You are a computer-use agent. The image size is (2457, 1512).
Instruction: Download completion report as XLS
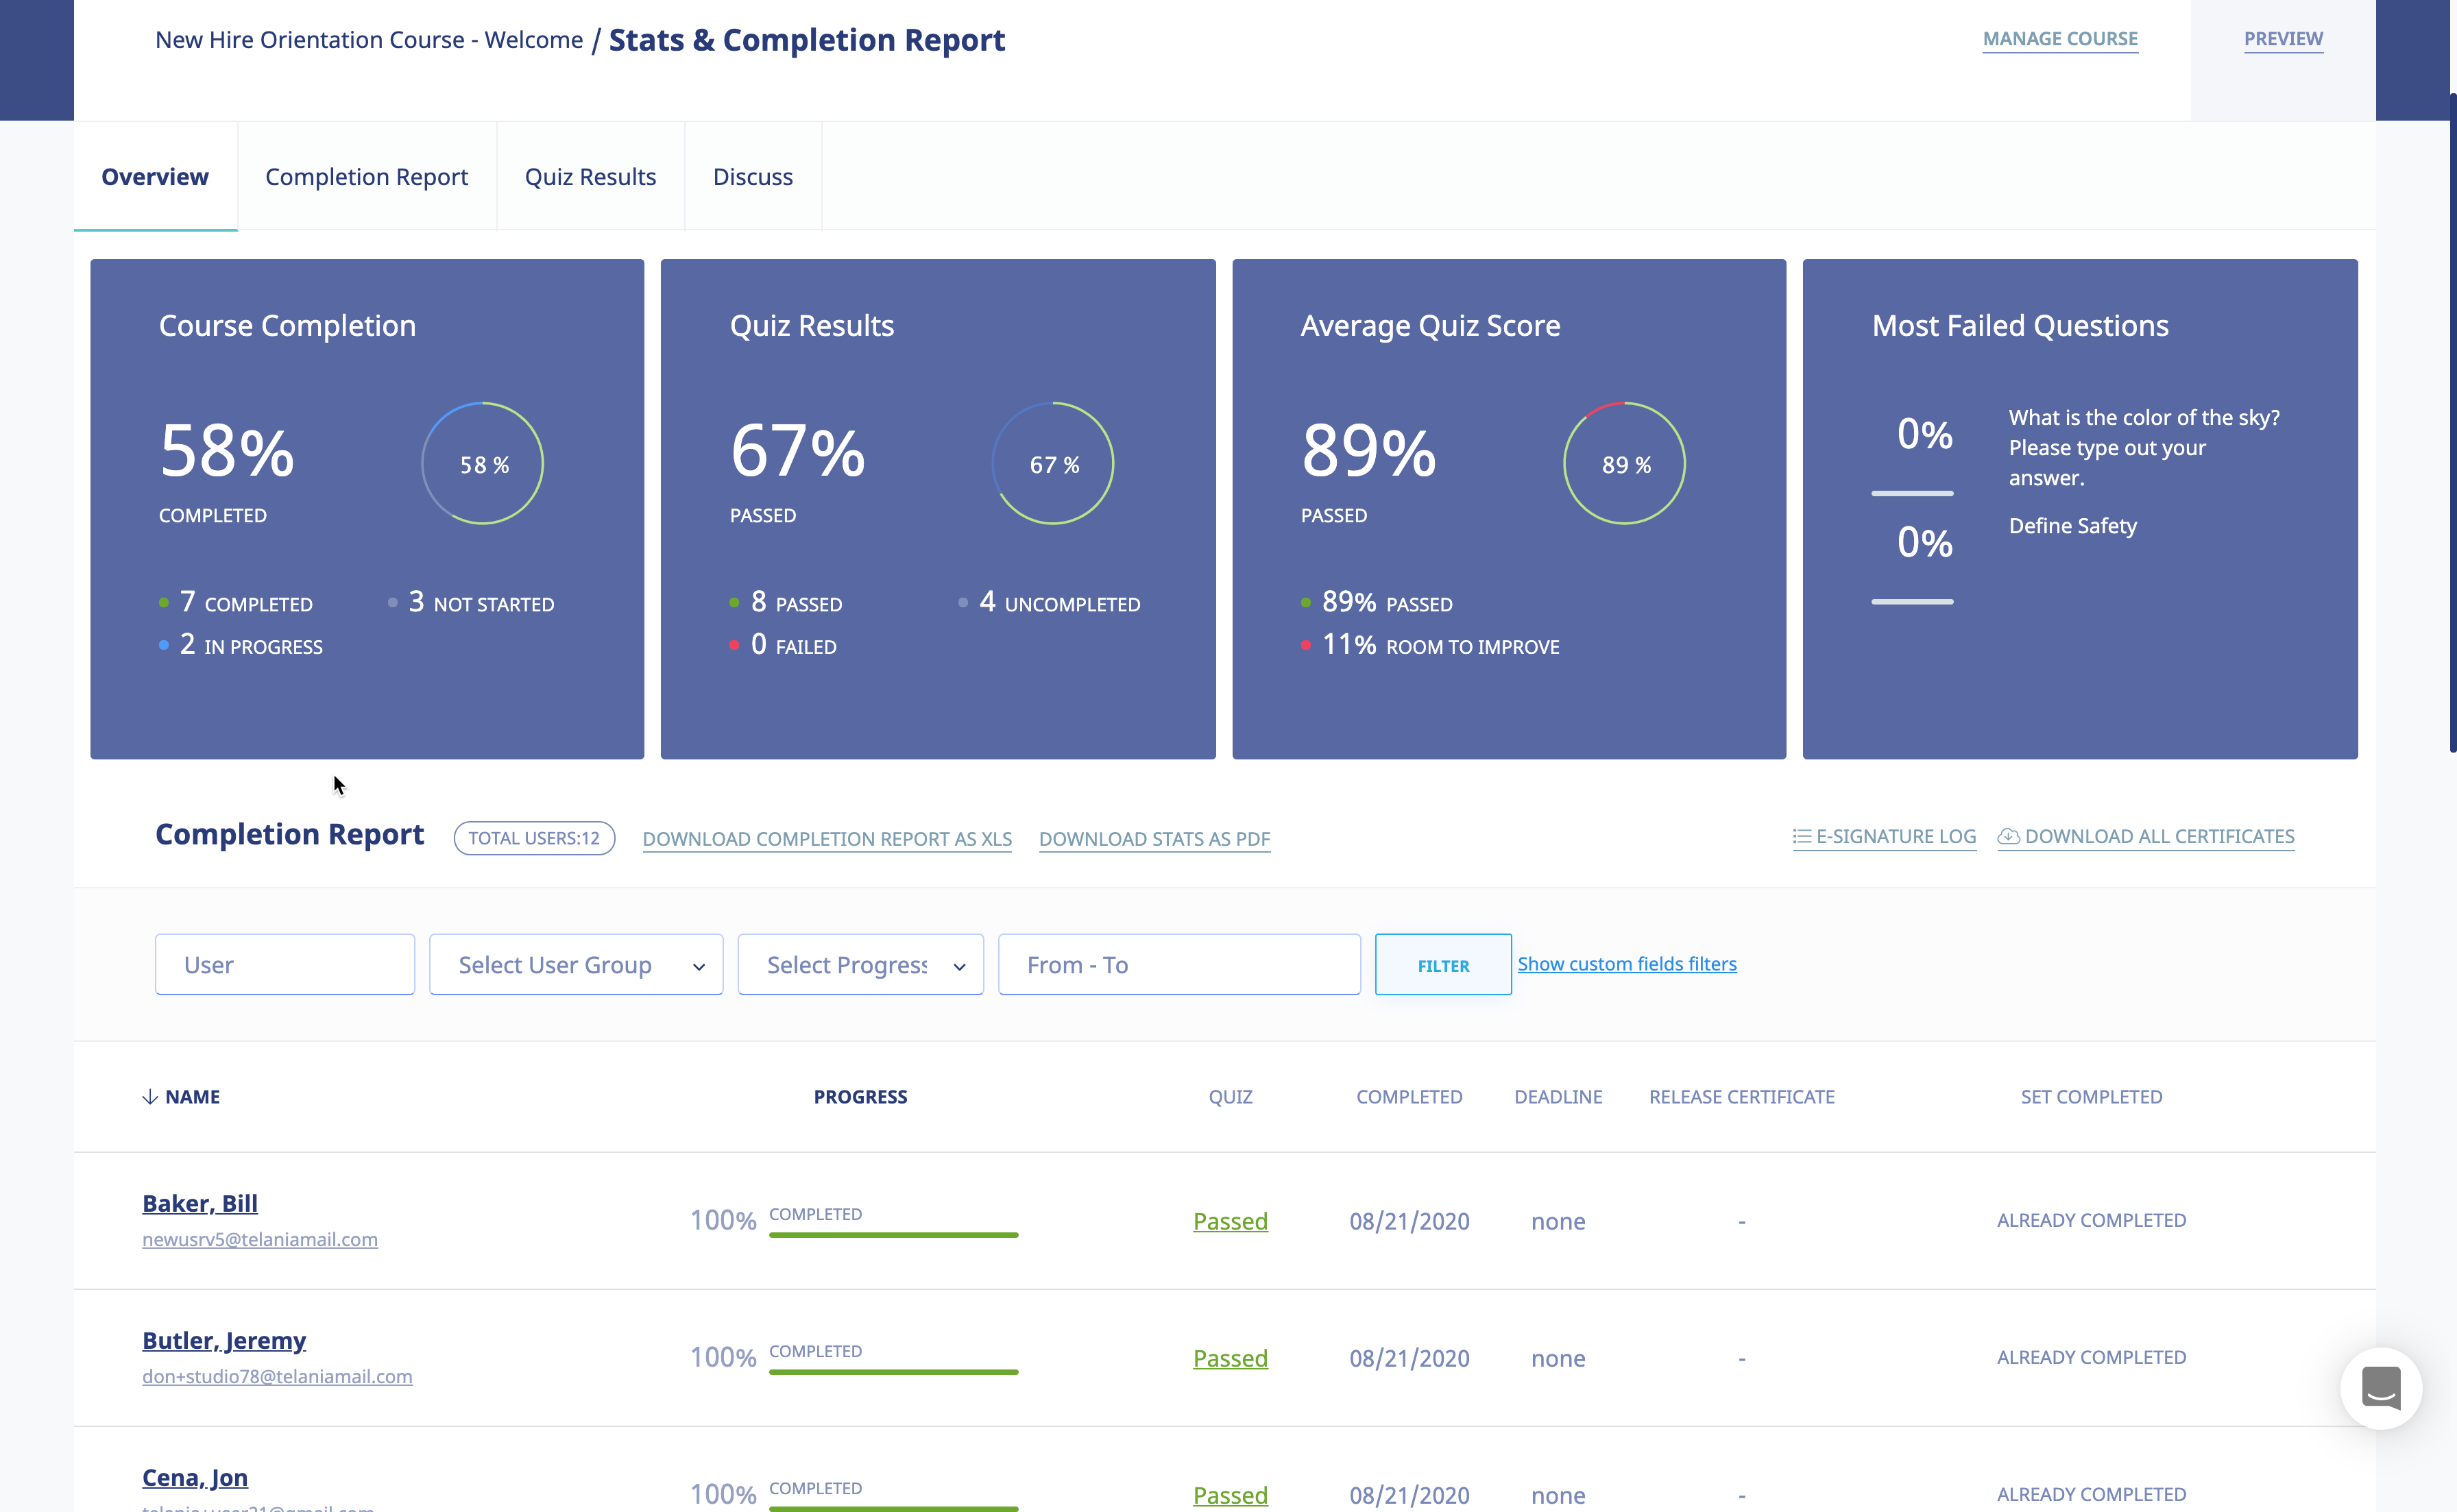coord(827,839)
